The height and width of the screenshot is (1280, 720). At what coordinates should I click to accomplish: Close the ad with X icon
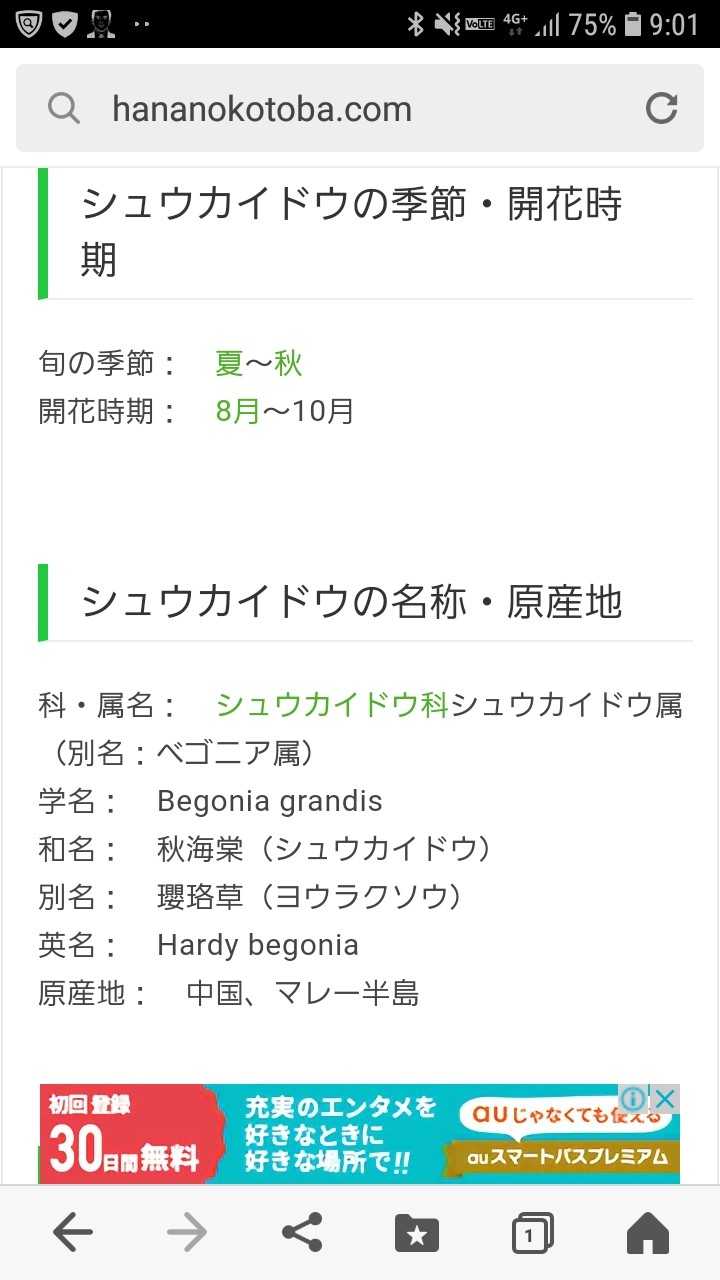click(x=666, y=1098)
